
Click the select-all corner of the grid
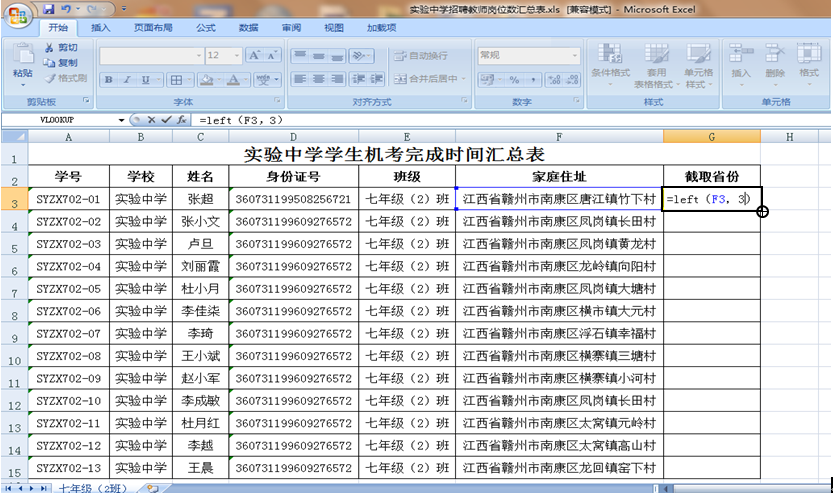[x=14, y=137]
